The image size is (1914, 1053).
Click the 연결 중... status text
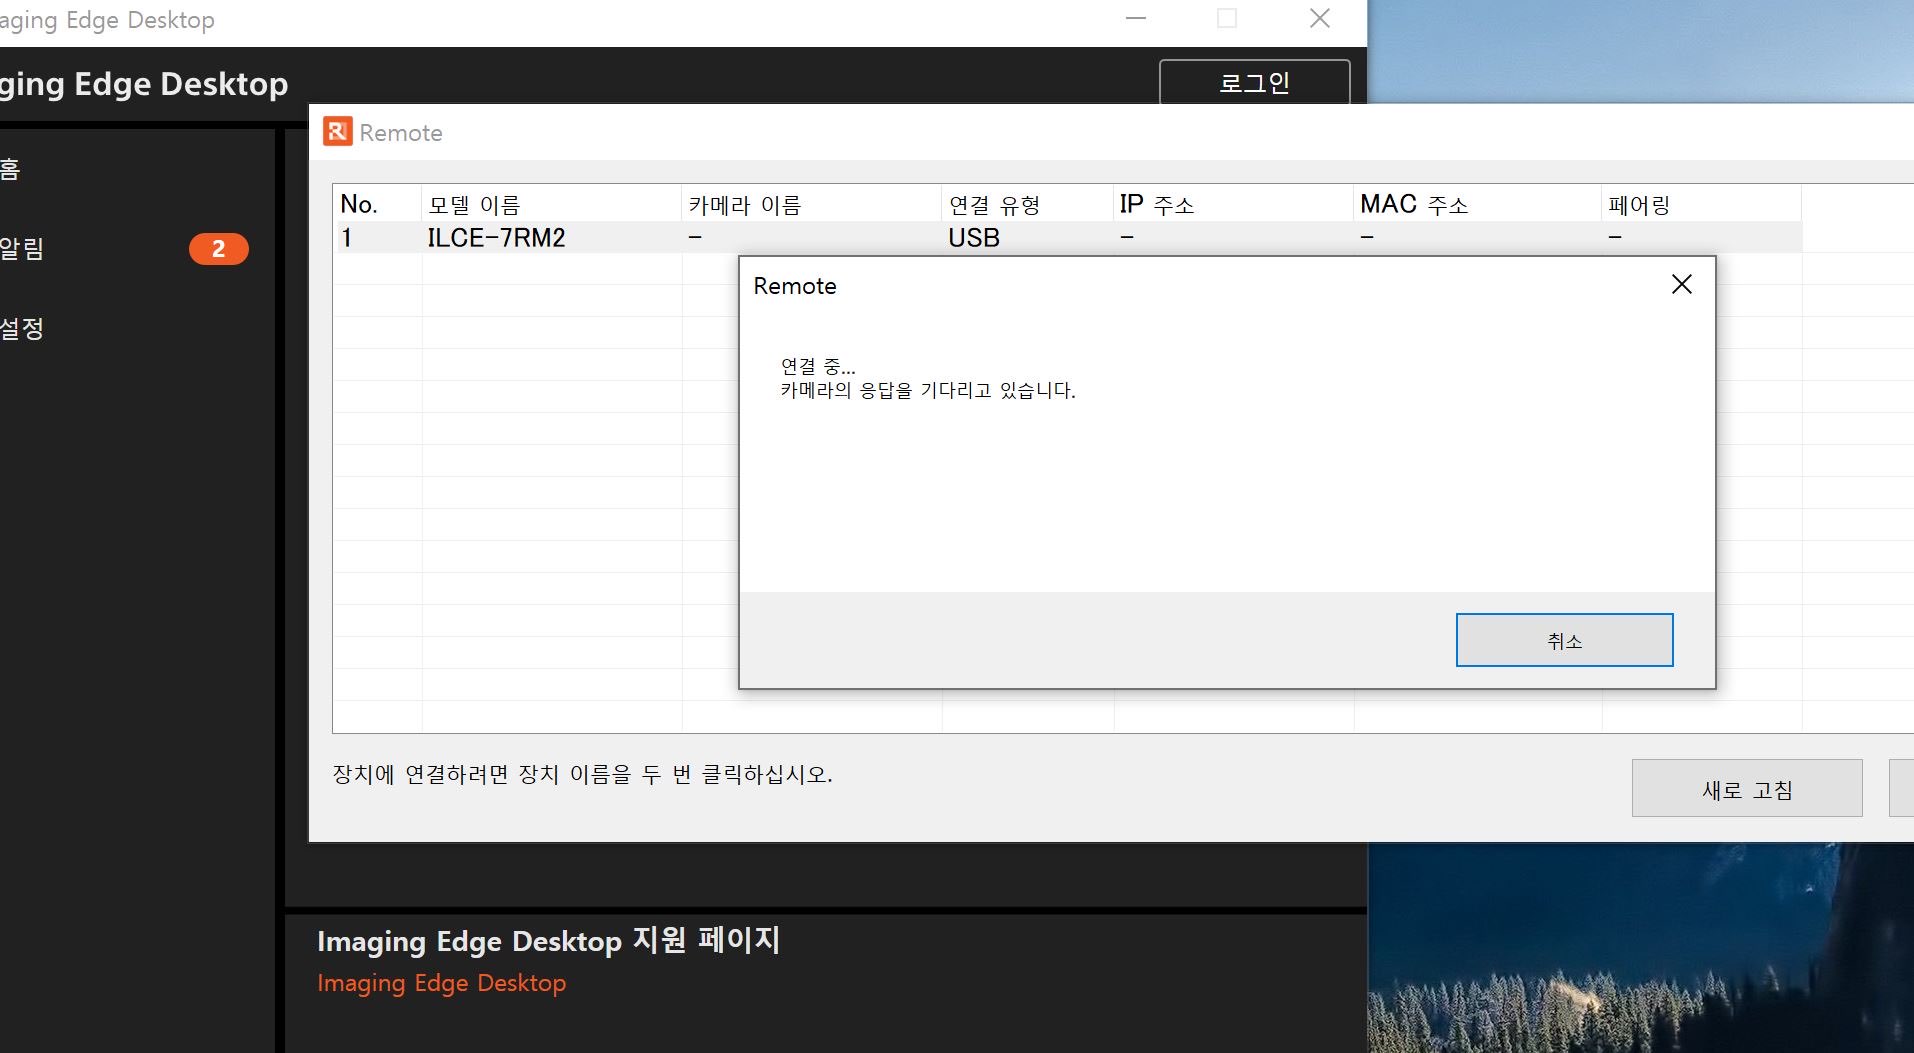(818, 366)
